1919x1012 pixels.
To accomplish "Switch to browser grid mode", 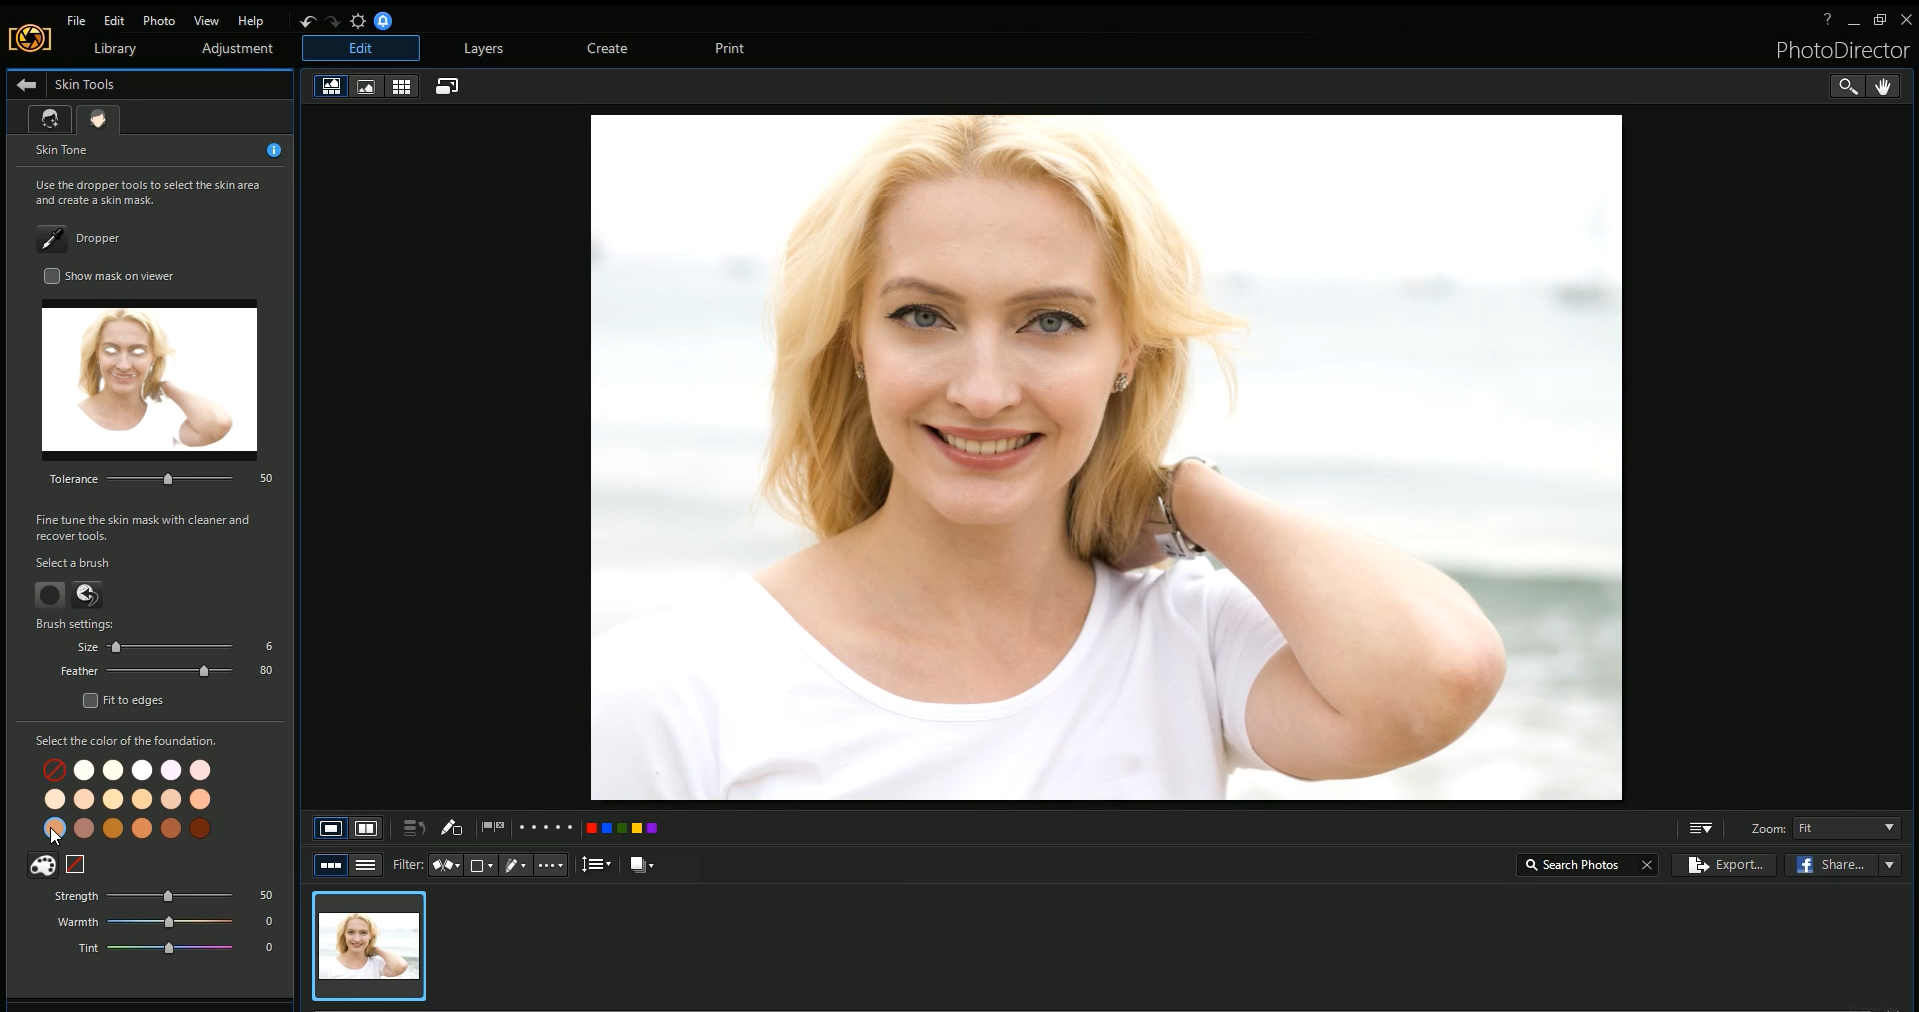I will [401, 87].
